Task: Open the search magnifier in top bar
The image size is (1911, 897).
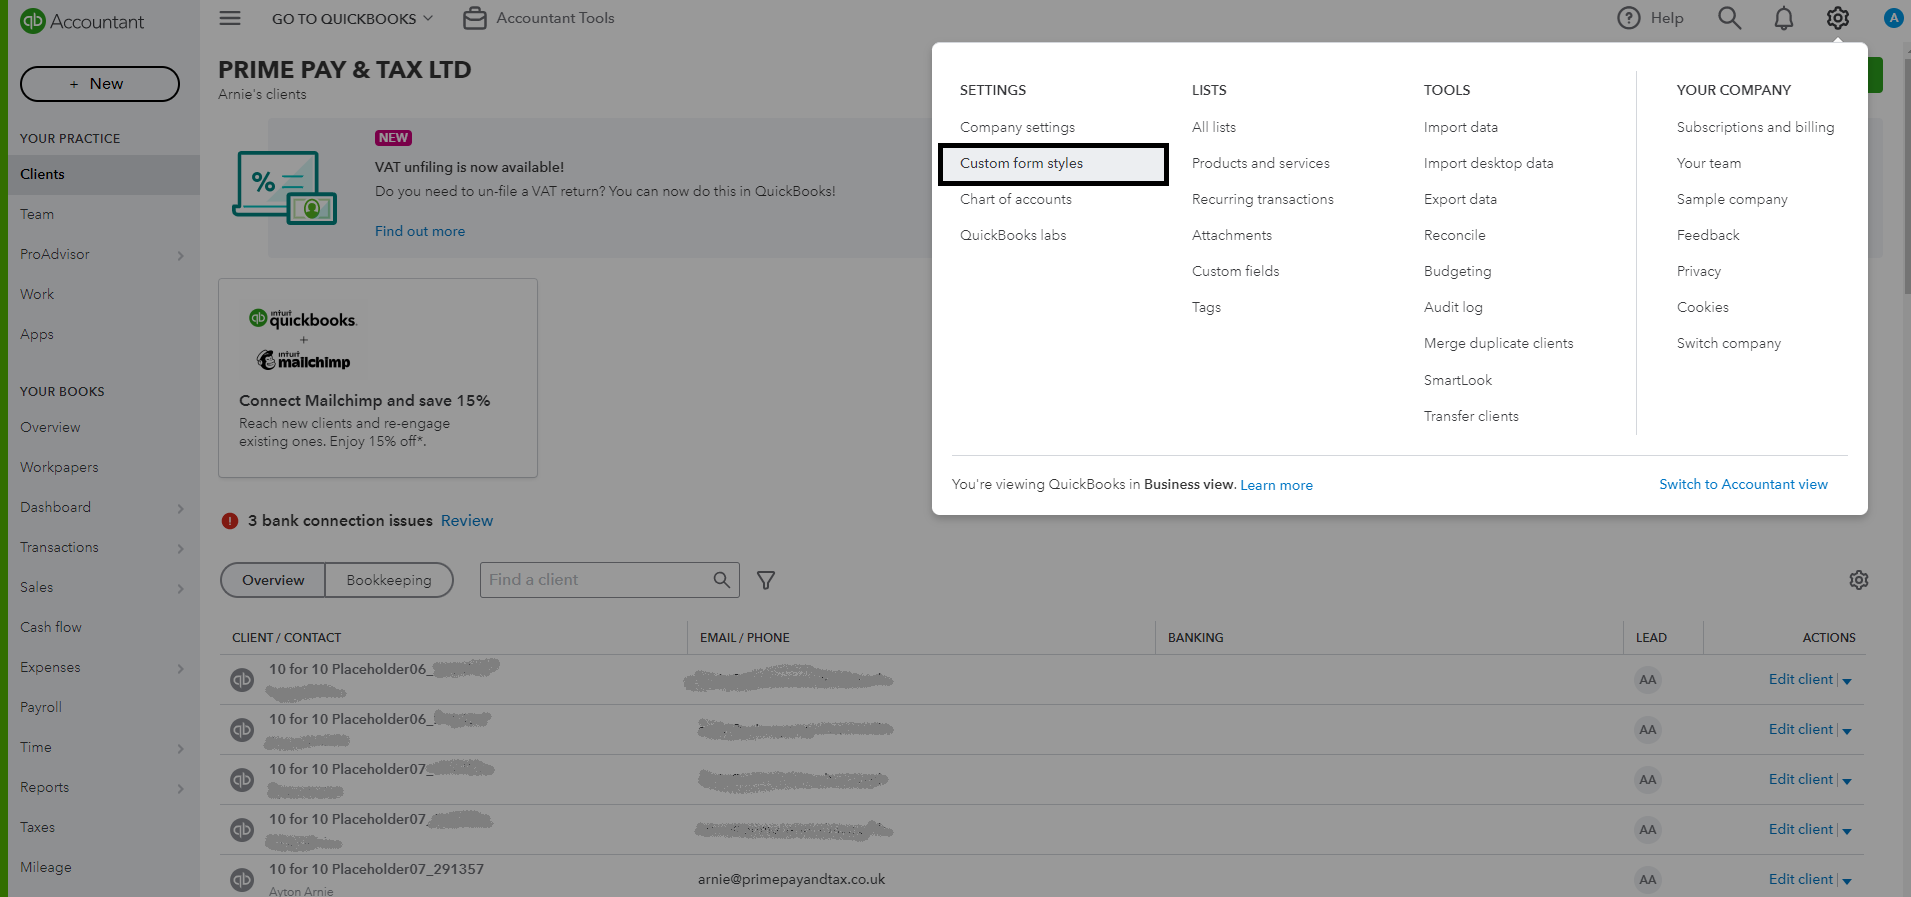Action: [x=1730, y=18]
